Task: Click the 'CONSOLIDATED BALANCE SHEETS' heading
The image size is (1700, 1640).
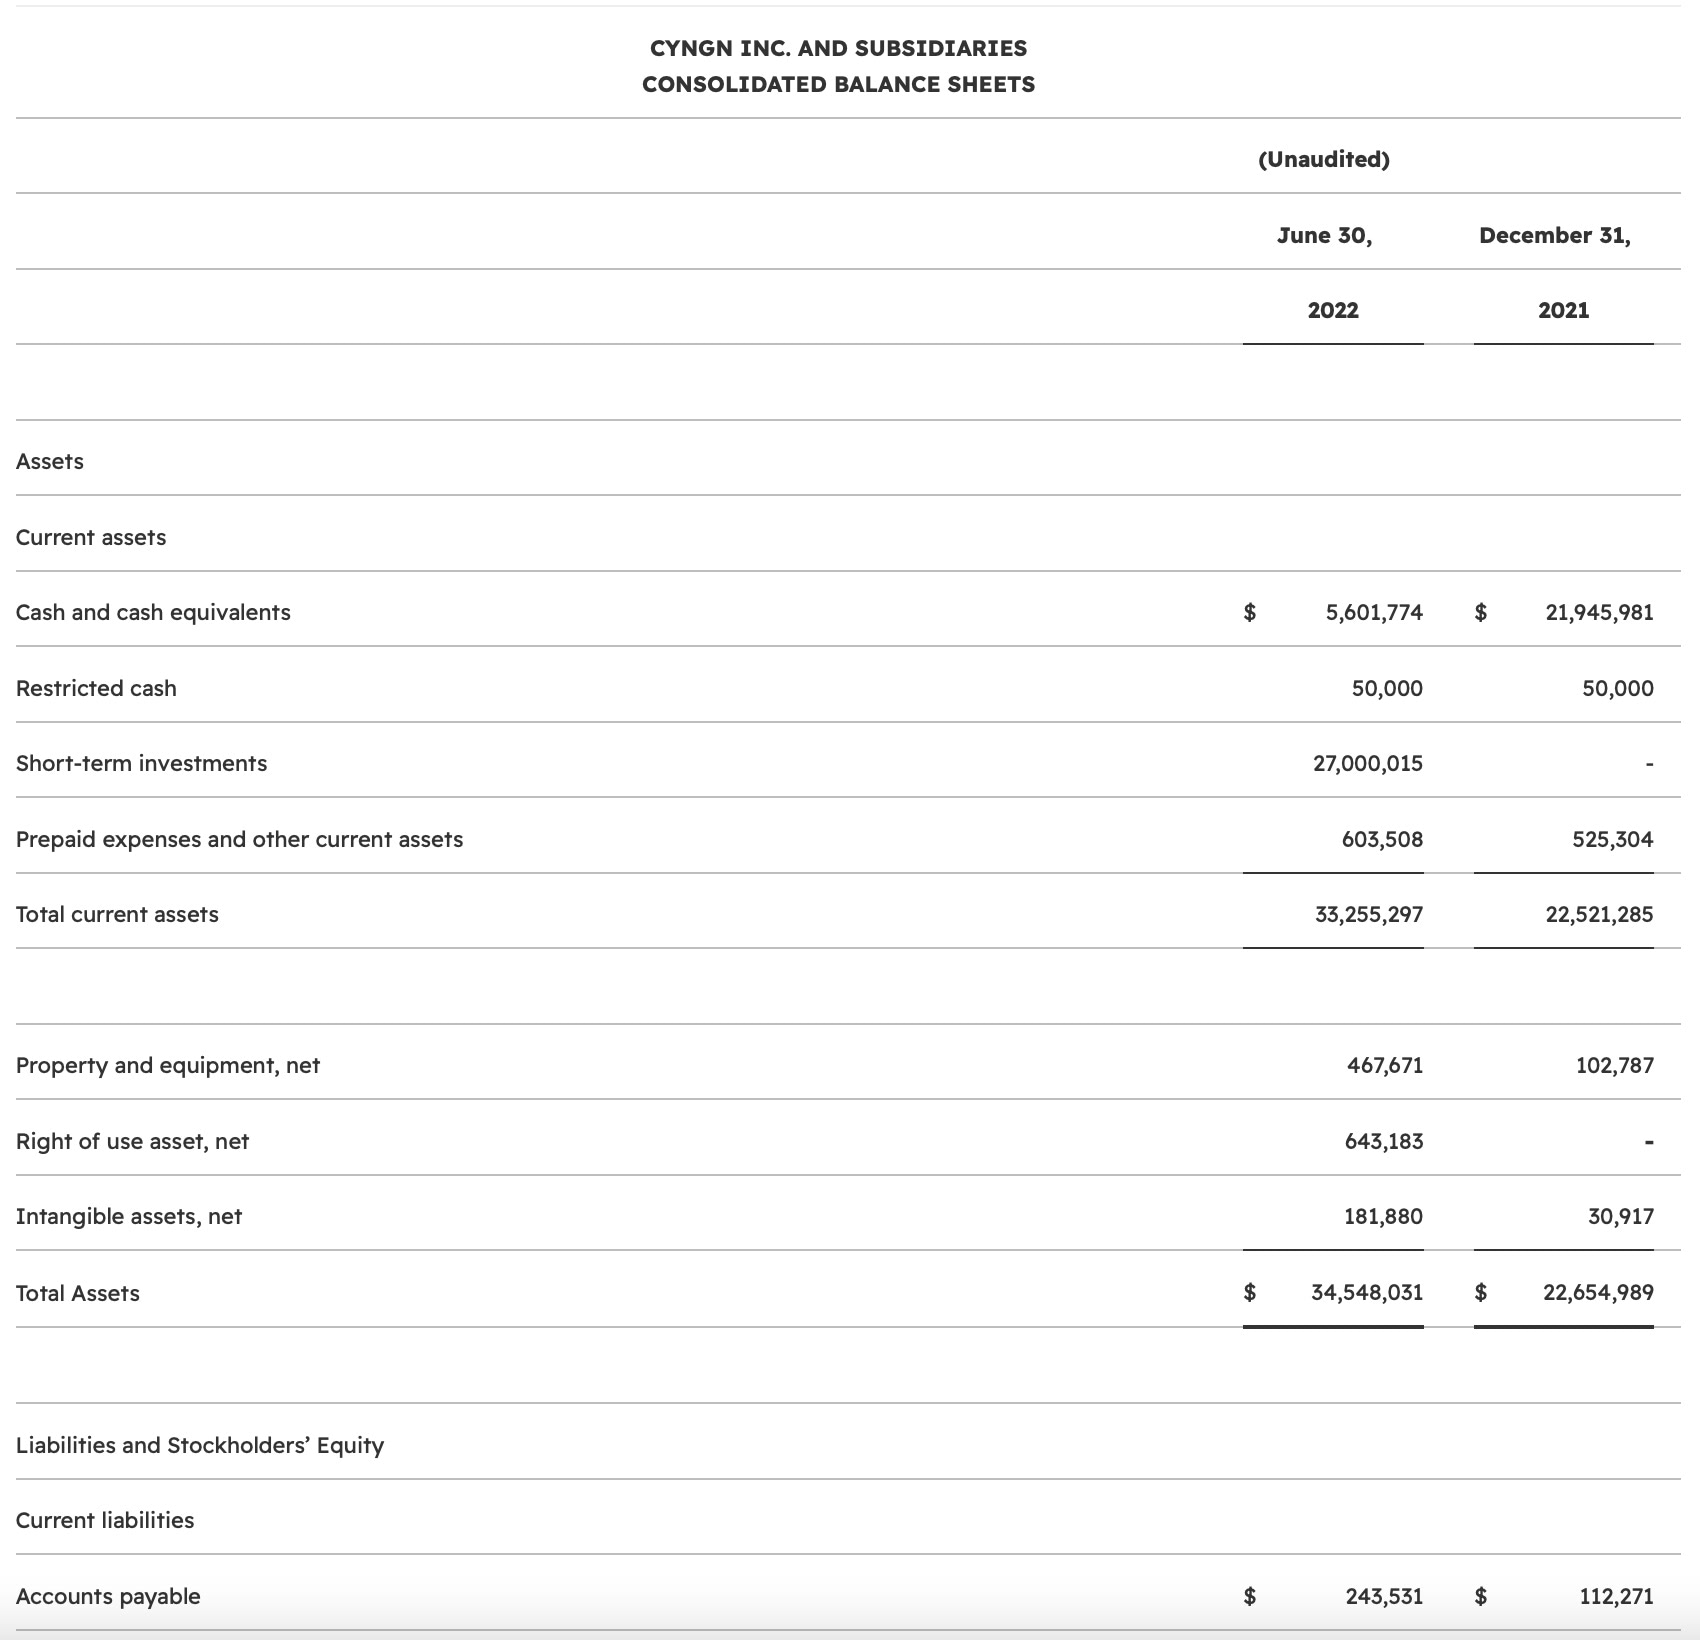Action: tap(838, 84)
